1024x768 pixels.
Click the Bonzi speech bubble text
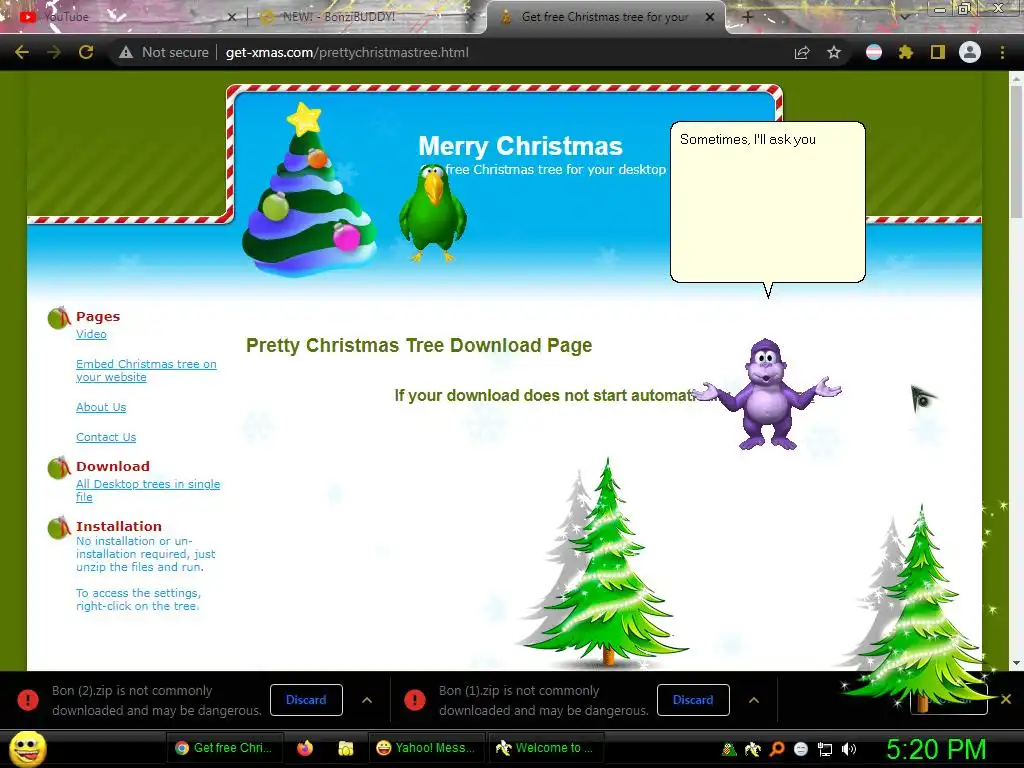coord(748,139)
